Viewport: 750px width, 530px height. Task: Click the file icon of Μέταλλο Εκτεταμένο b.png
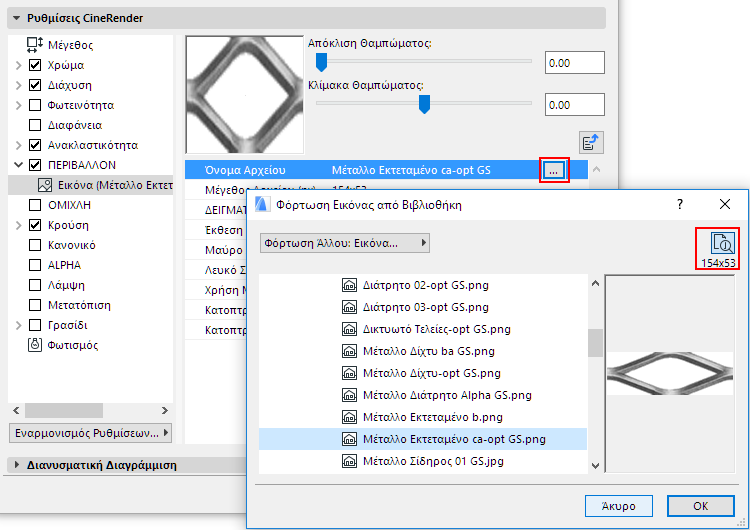tap(349, 417)
